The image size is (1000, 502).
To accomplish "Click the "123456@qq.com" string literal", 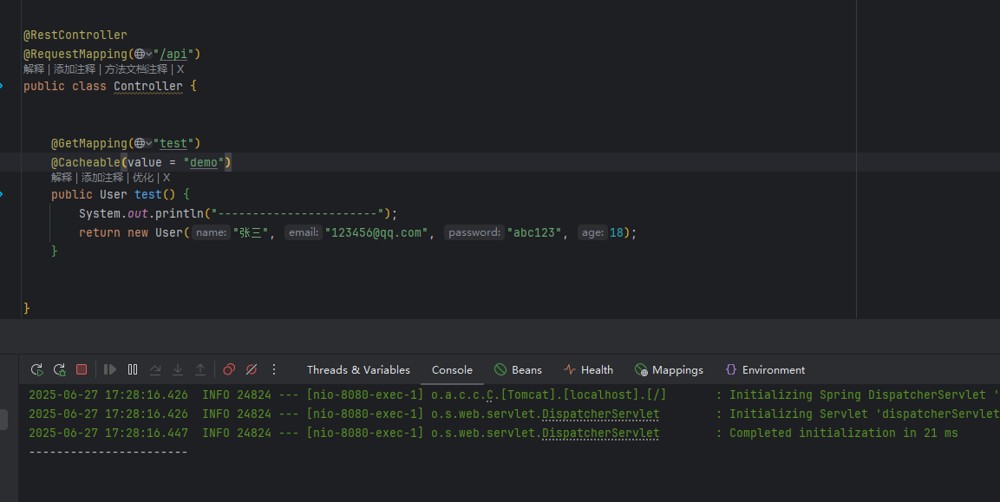I will pos(376,233).
